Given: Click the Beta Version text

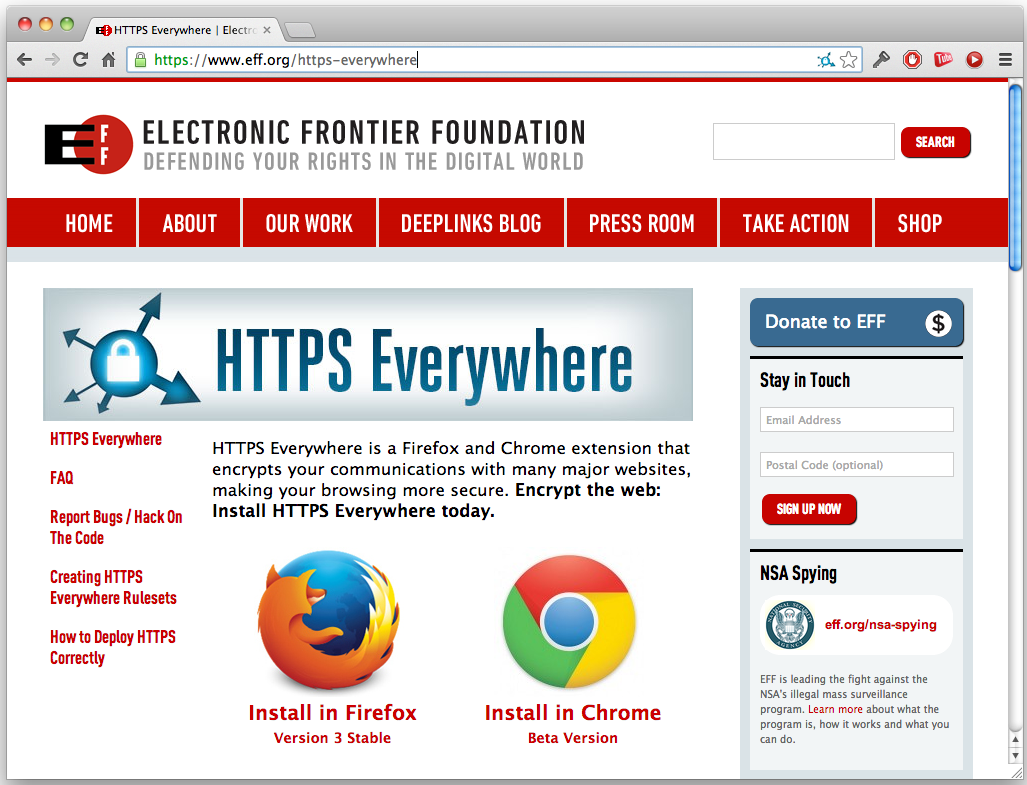Looking at the screenshot, I should click(572, 738).
